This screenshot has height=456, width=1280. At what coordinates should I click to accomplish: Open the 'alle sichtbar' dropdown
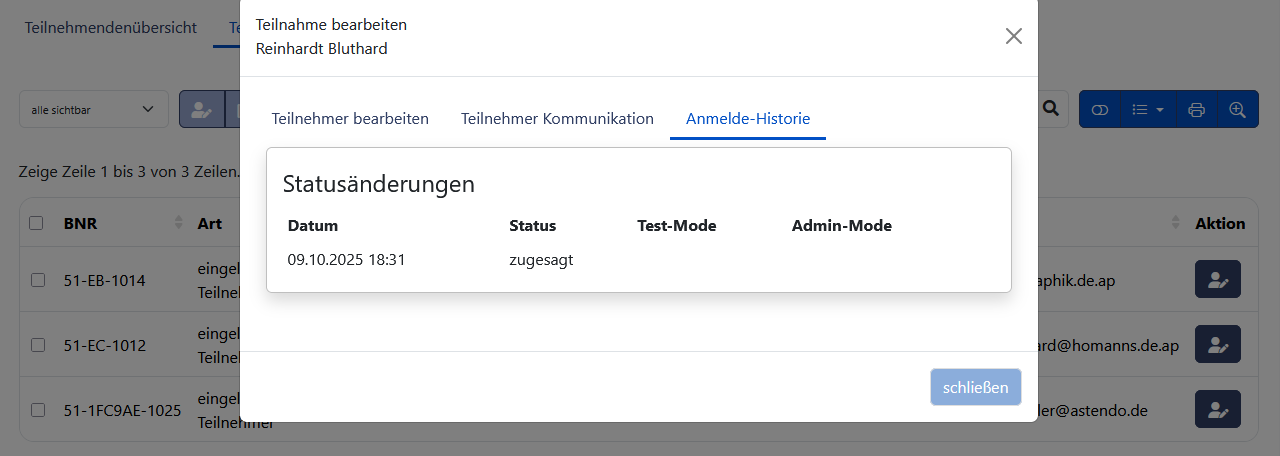coord(94,109)
